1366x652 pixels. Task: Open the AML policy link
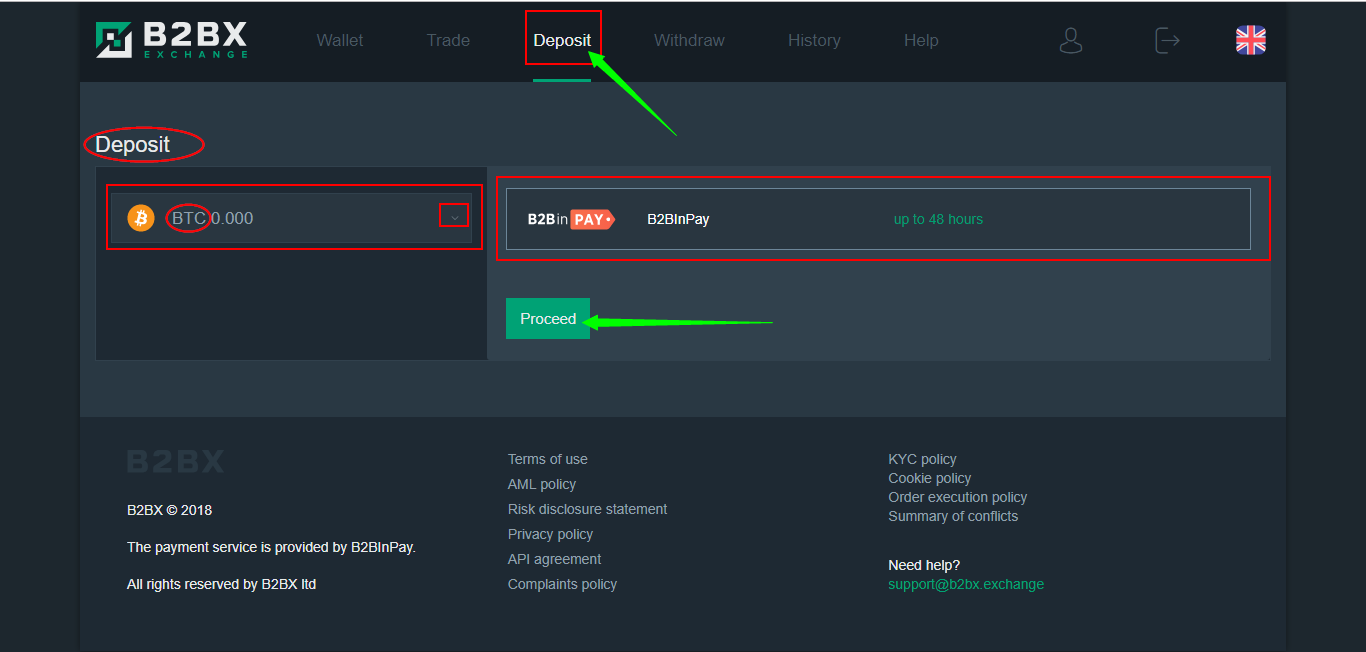pos(542,484)
